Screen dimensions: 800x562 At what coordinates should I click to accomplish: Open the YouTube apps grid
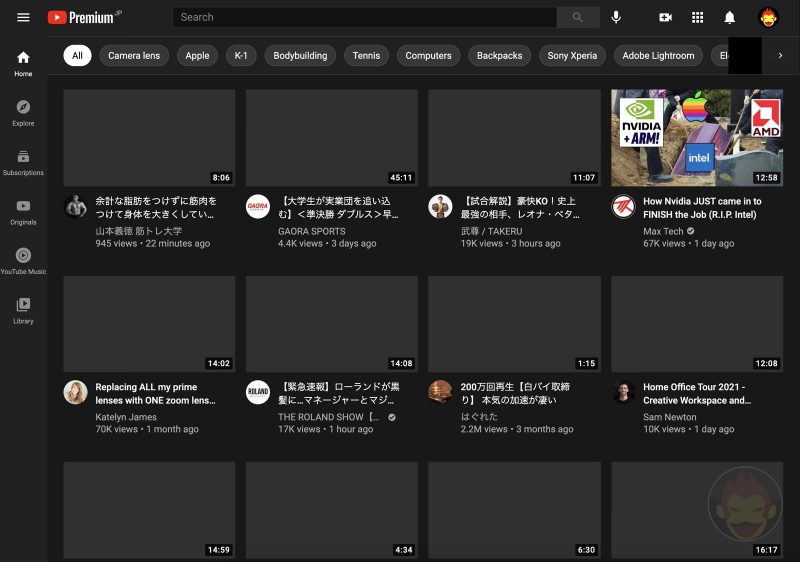[x=697, y=17]
